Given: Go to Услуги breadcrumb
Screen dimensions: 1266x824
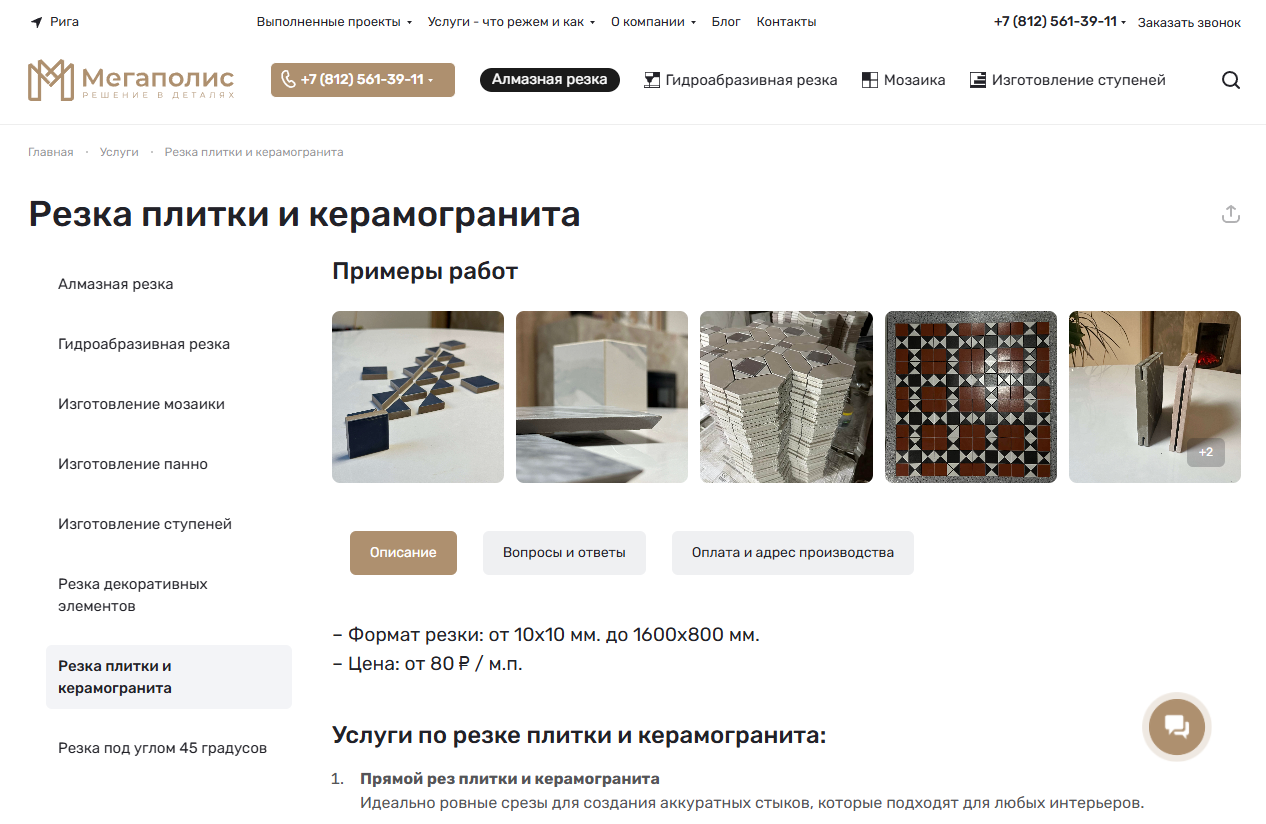Looking at the screenshot, I should click(x=119, y=152).
